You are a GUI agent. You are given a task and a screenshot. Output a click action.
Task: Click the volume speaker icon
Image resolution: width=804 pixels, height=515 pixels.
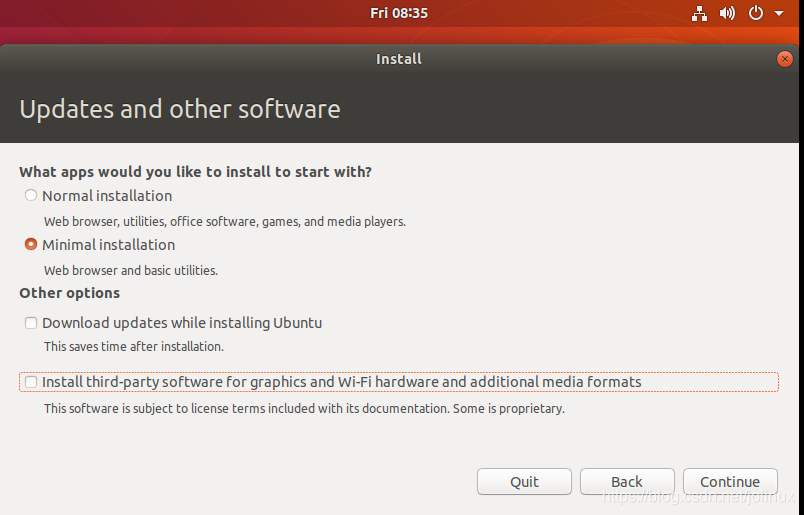tap(727, 13)
